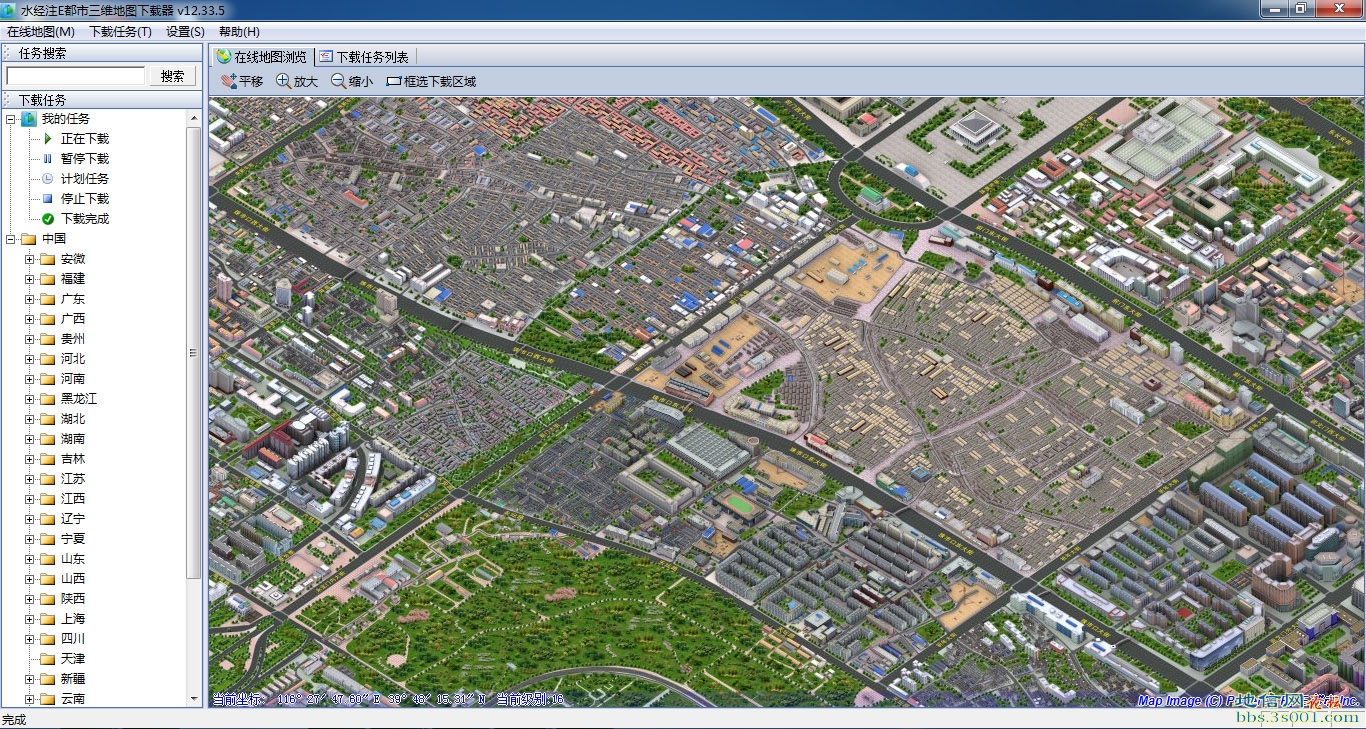Screen dimensions: 1366x729
Task: Focus the task search input field
Action: point(76,76)
